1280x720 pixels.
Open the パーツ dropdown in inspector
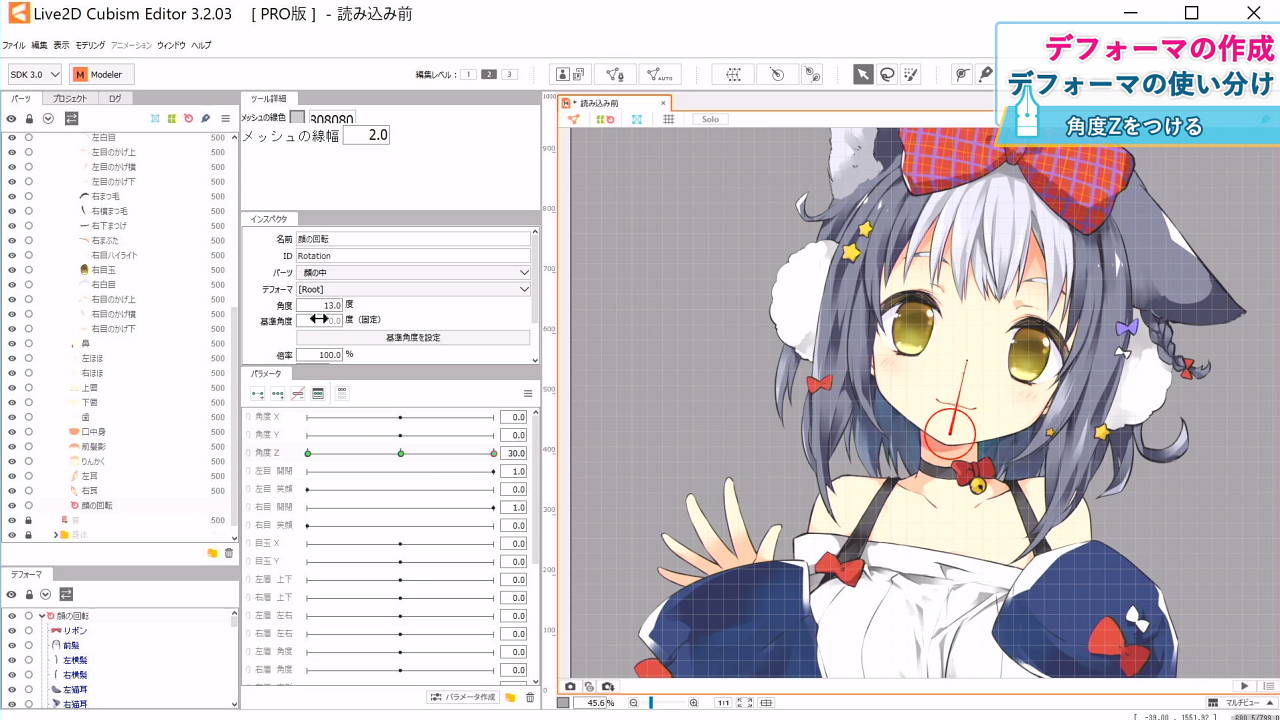coord(414,272)
